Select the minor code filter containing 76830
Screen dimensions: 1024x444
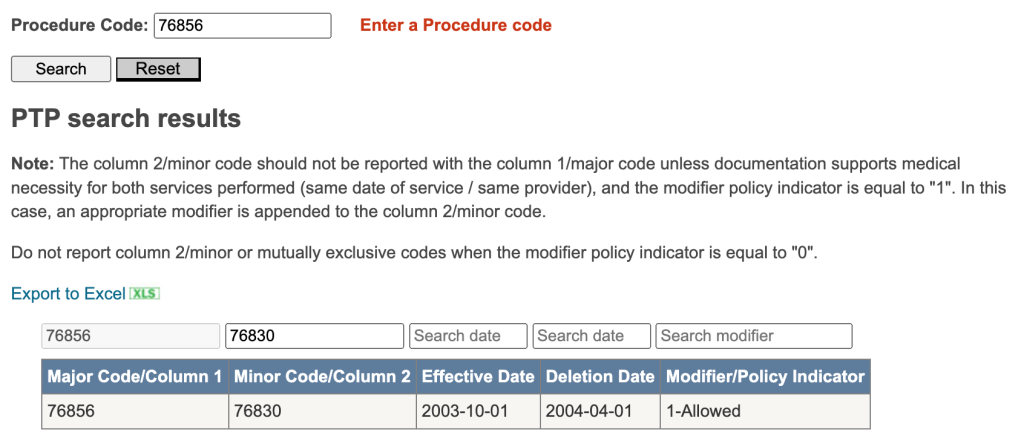coord(314,336)
